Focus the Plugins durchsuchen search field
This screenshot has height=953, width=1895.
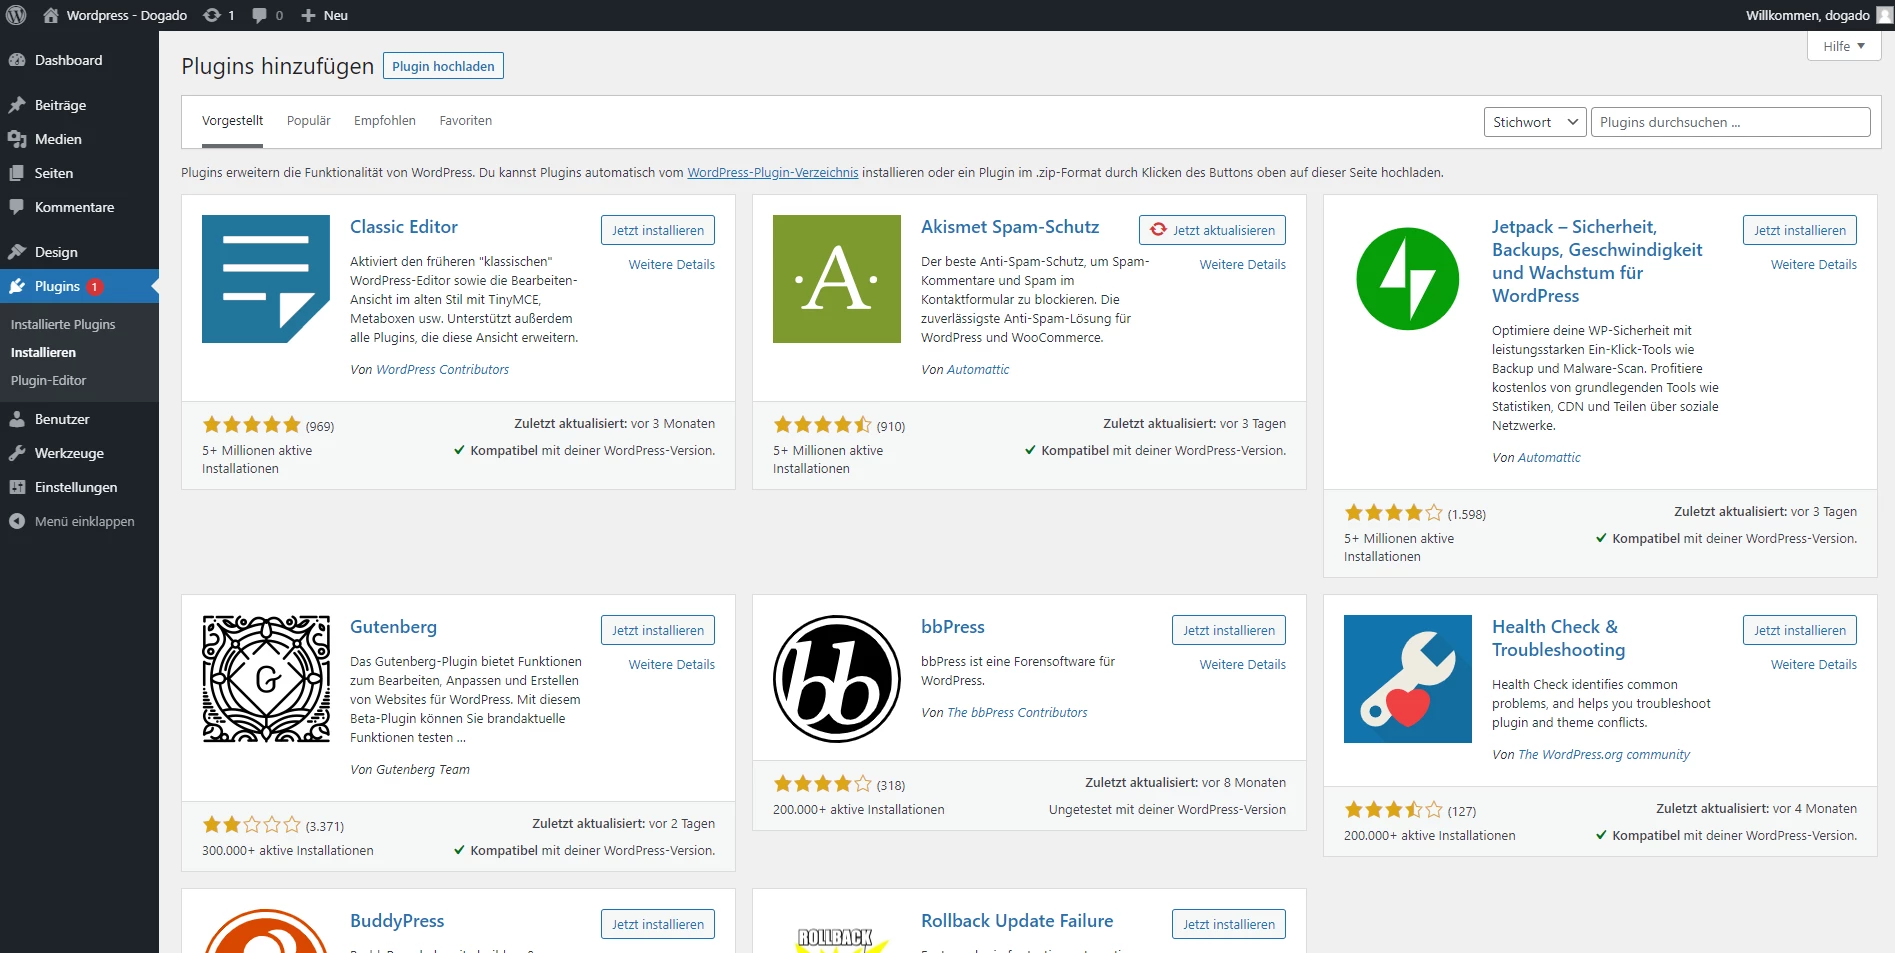[x=1730, y=122]
